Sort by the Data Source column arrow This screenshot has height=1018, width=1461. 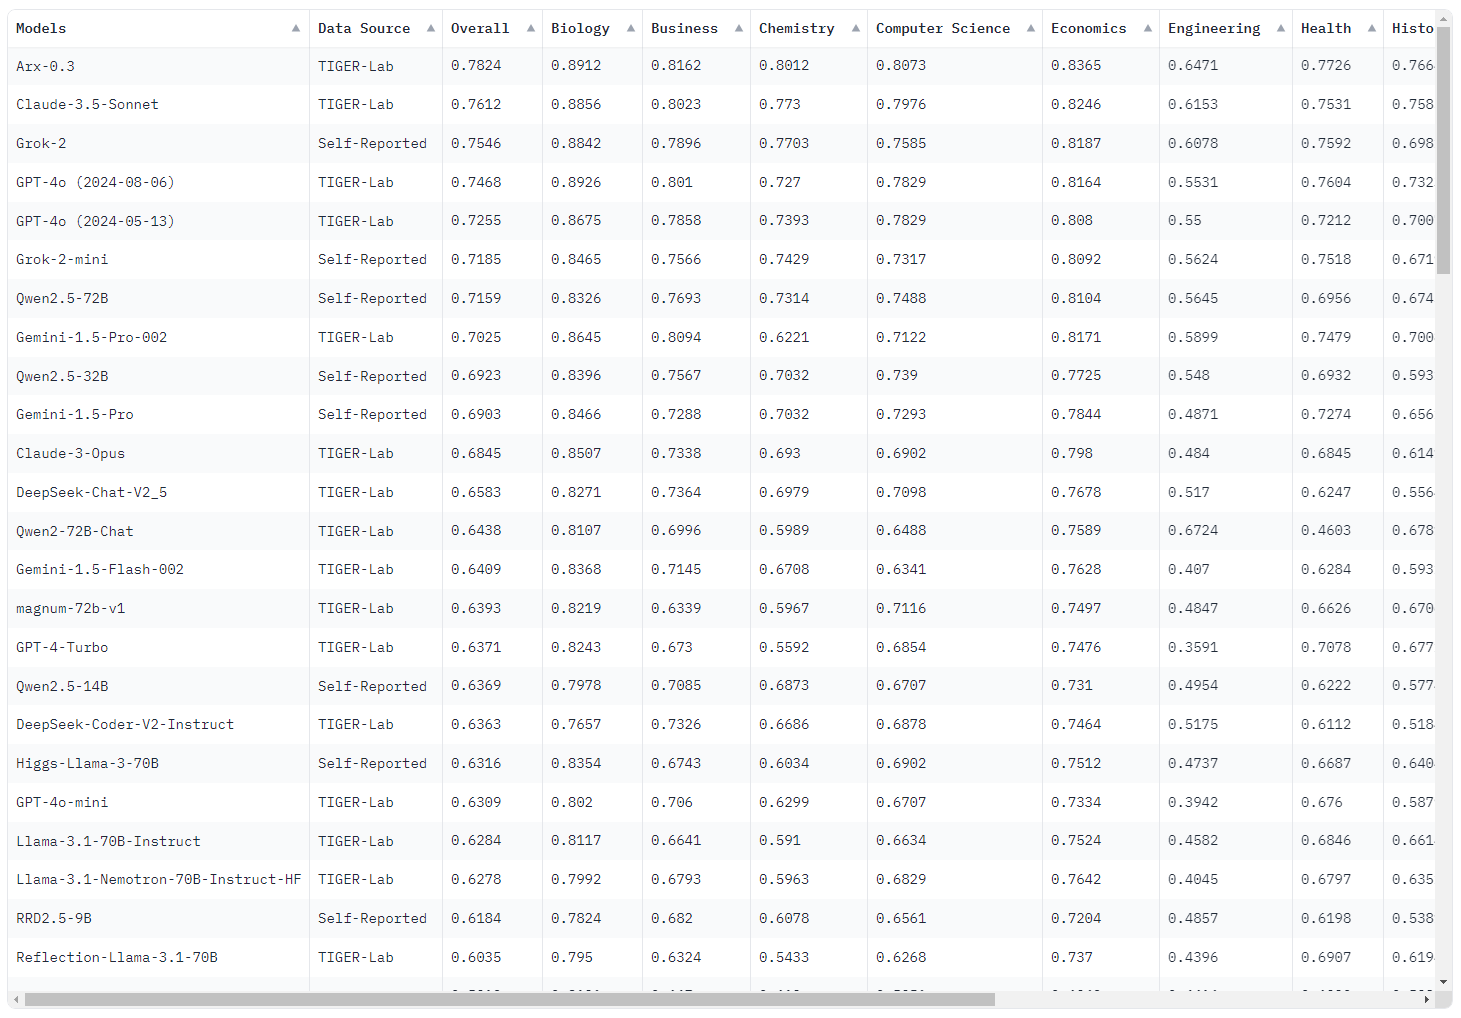point(431,28)
